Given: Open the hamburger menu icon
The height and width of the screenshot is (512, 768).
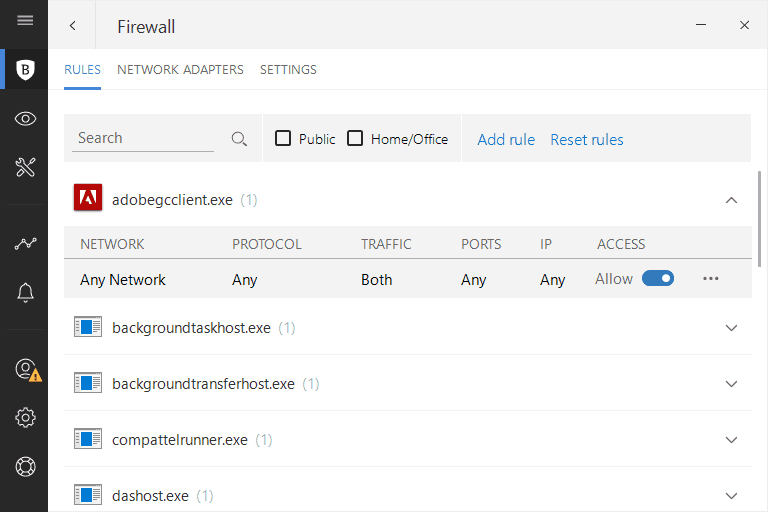Looking at the screenshot, I should (x=25, y=20).
